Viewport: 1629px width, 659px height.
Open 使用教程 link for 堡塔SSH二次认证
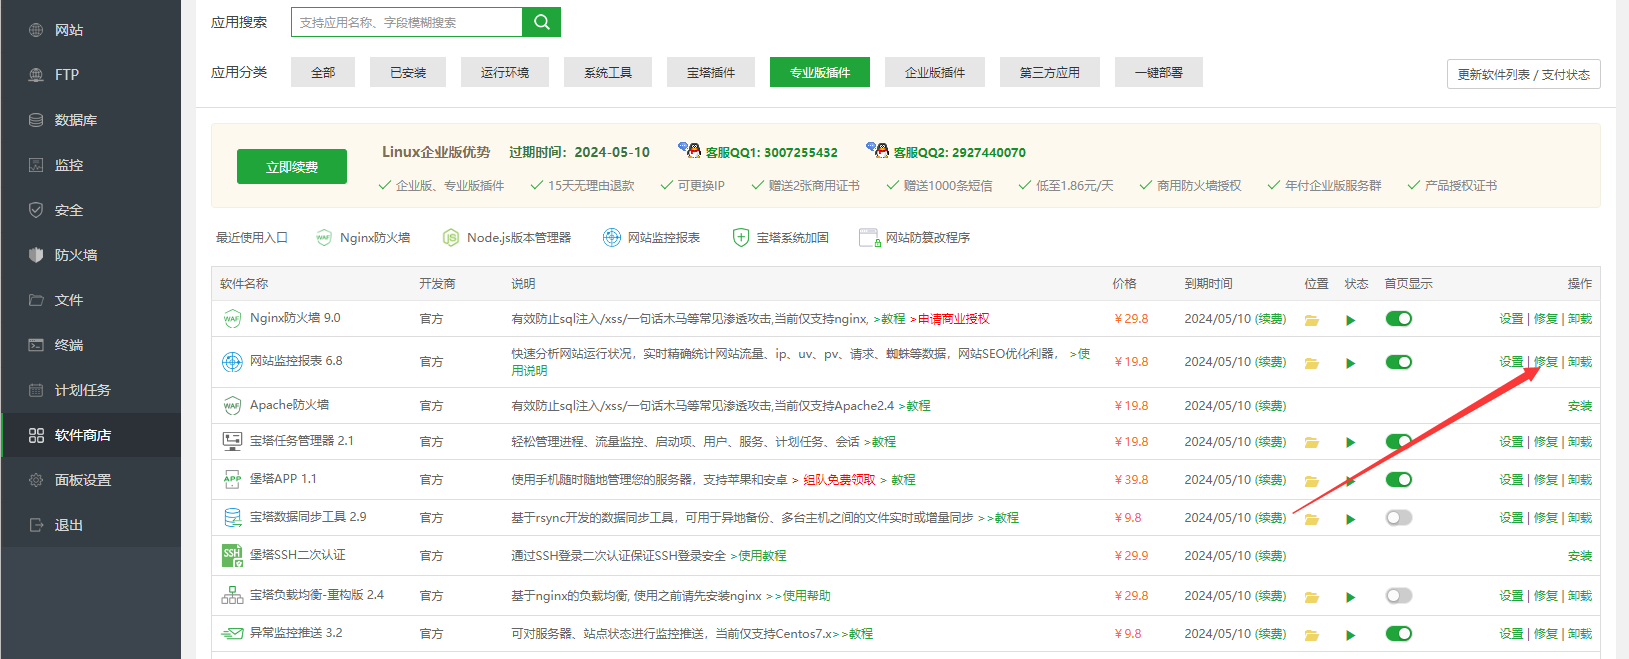(x=762, y=556)
